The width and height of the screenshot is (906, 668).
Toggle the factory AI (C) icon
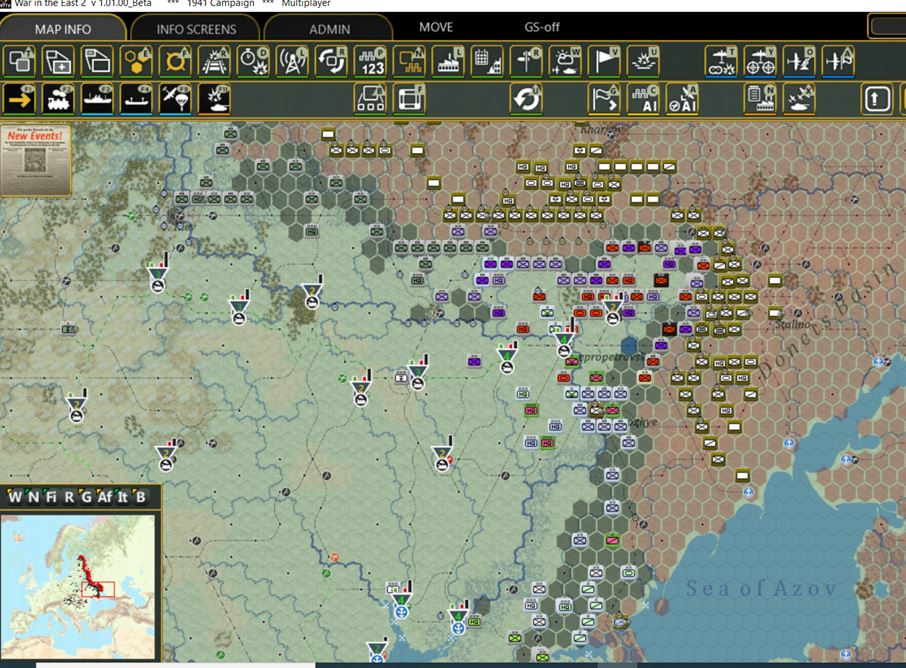(643, 99)
